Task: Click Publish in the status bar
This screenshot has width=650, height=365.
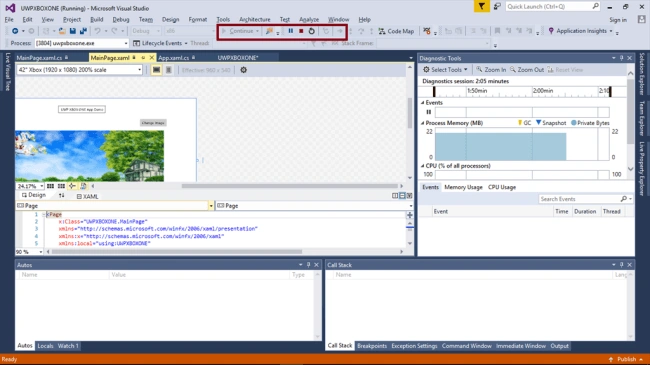Action: (626, 359)
